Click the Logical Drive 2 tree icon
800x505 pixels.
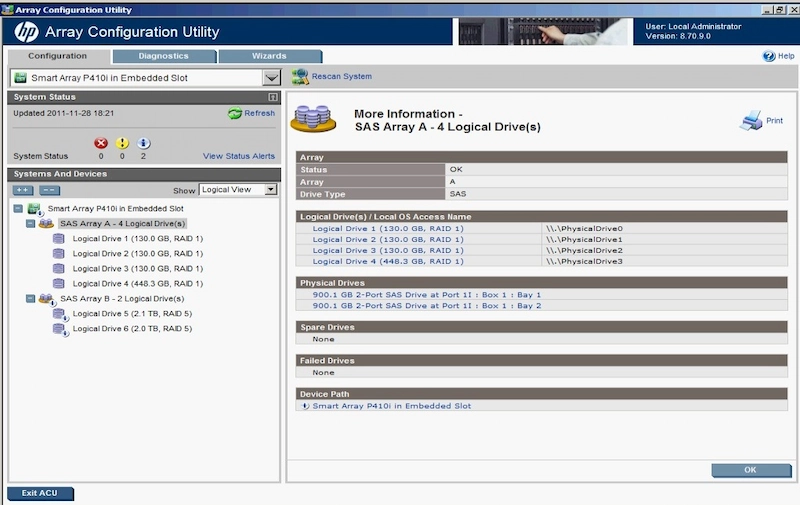[59, 254]
